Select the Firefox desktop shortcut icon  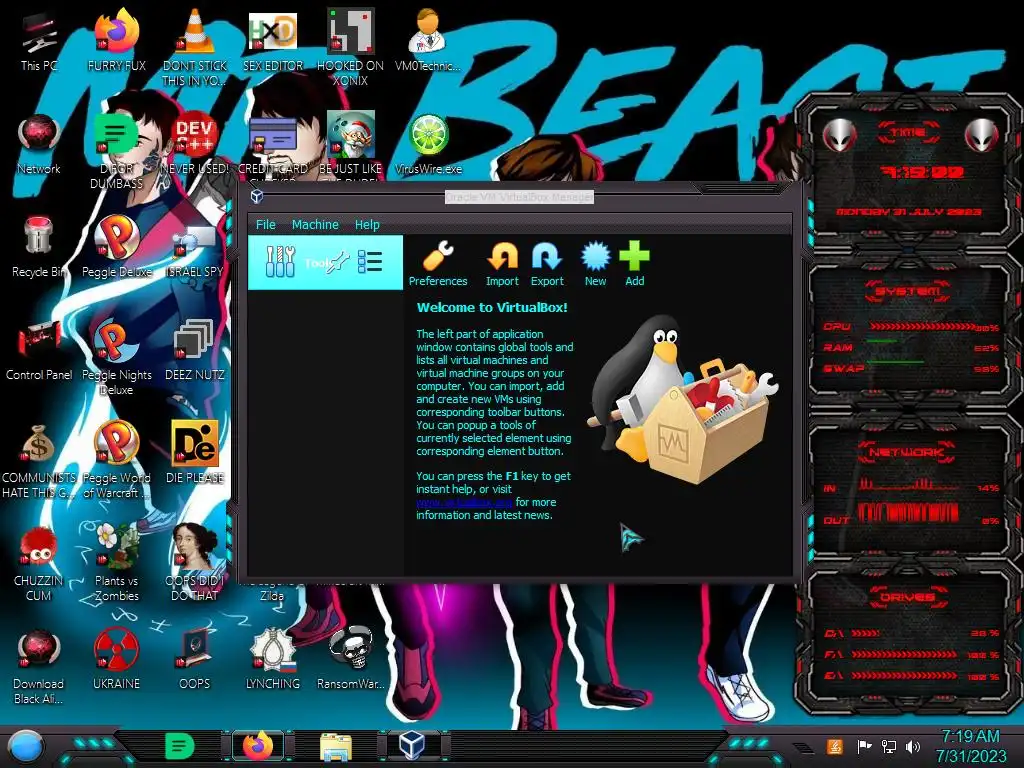pyautogui.click(x=116, y=40)
